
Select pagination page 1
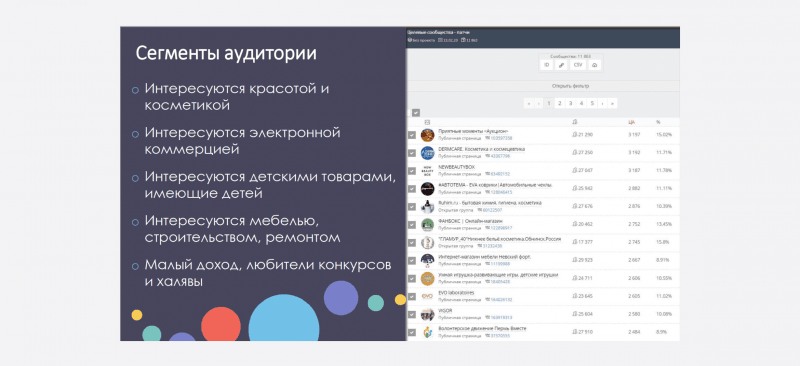tap(549, 103)
